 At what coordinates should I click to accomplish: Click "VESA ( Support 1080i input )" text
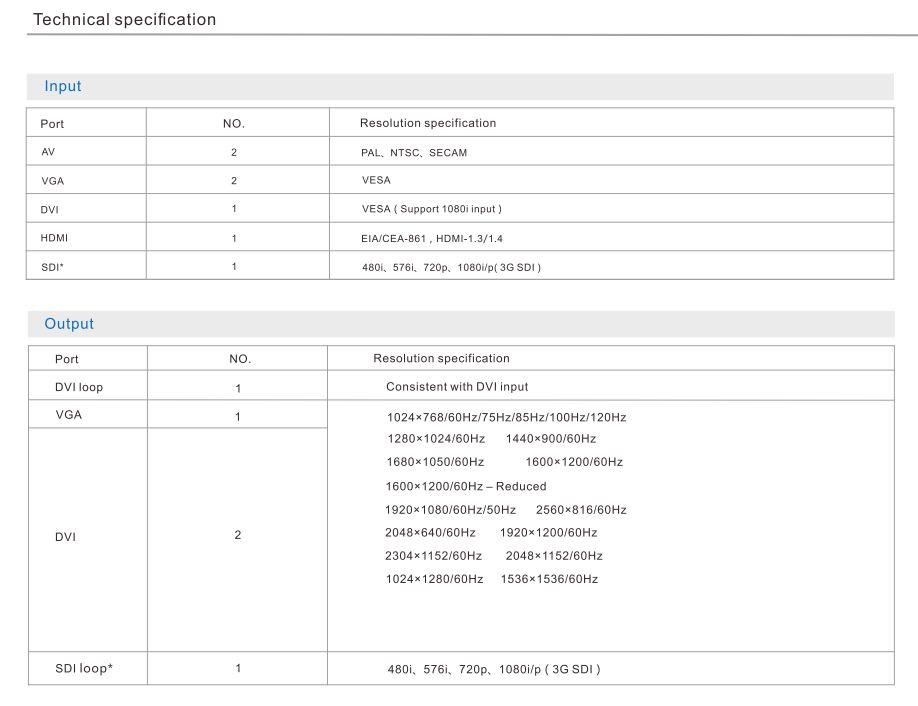(x=431, y=209)
